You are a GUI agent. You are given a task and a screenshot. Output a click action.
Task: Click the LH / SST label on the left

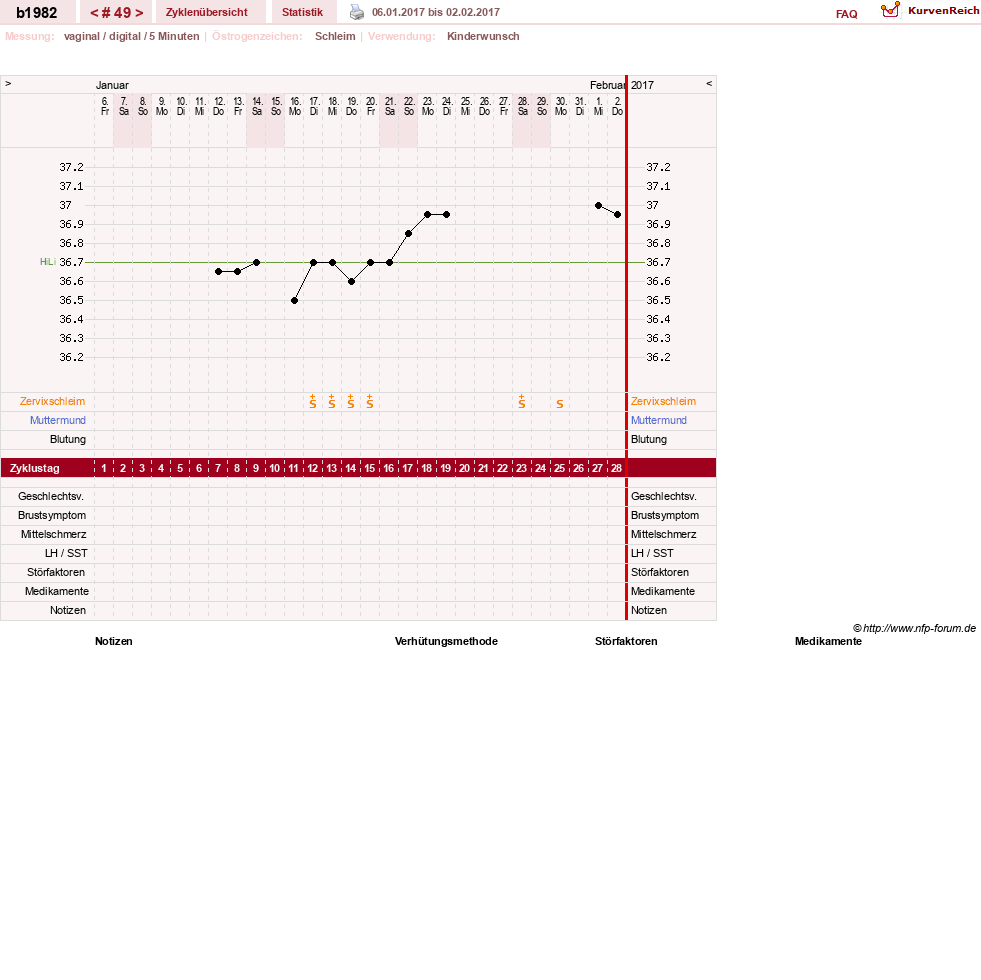point(66,553)
